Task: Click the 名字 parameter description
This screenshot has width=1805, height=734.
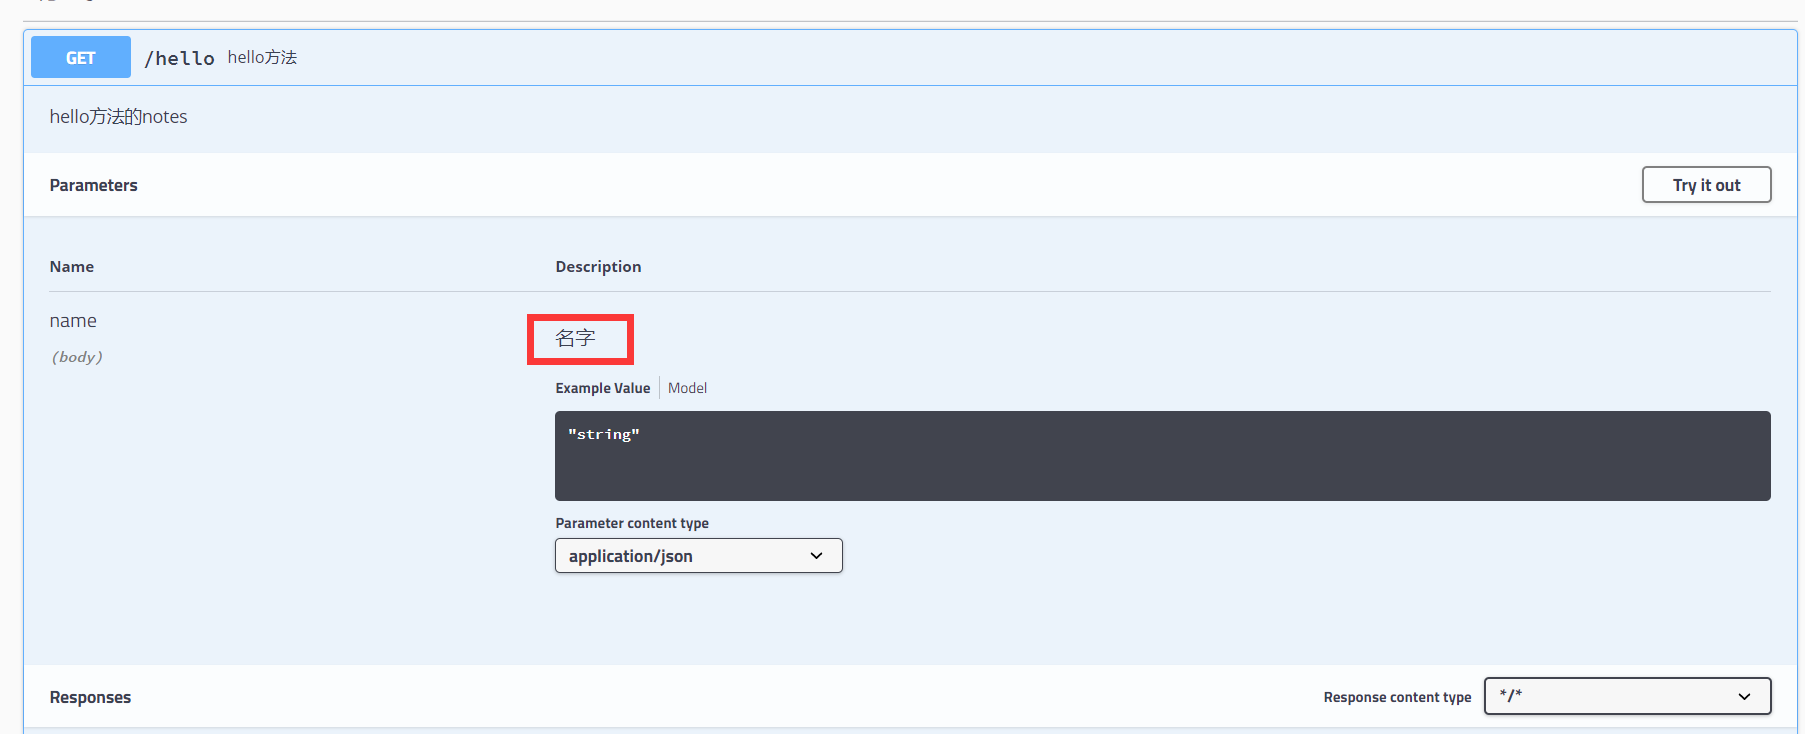Action: 576,339
